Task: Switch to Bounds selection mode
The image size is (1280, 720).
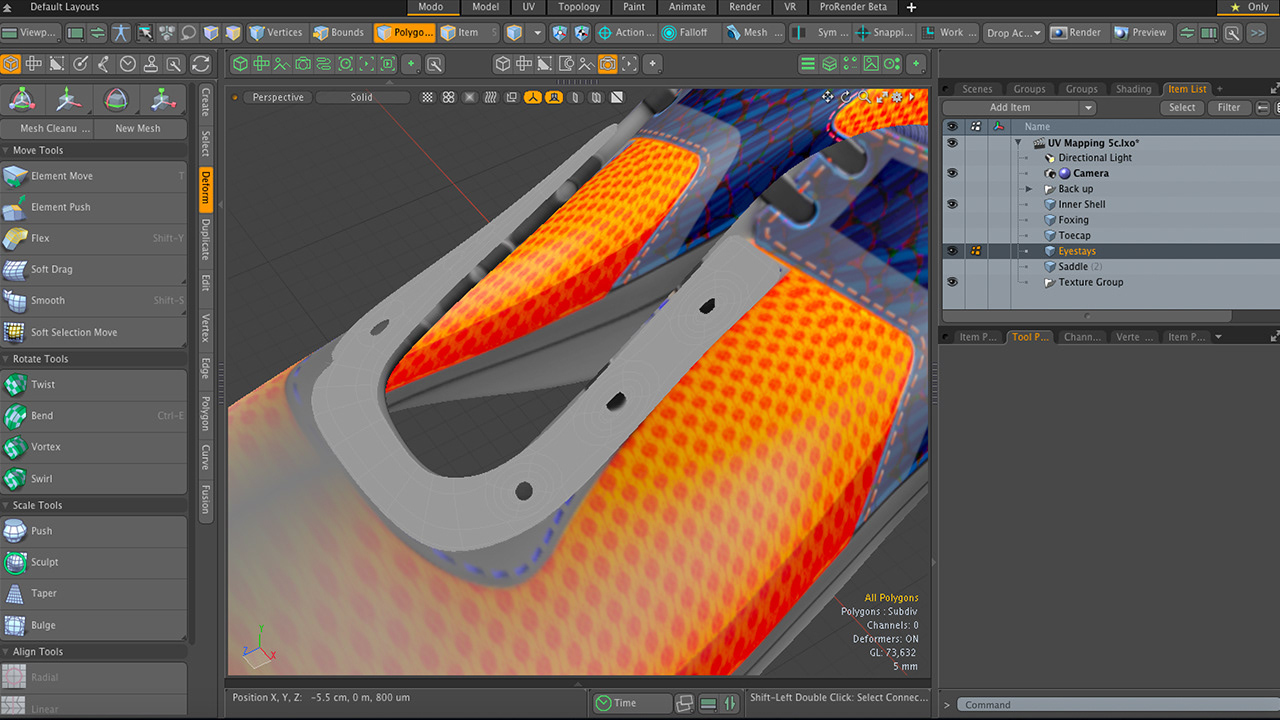Action: click(x=339, y=32)
